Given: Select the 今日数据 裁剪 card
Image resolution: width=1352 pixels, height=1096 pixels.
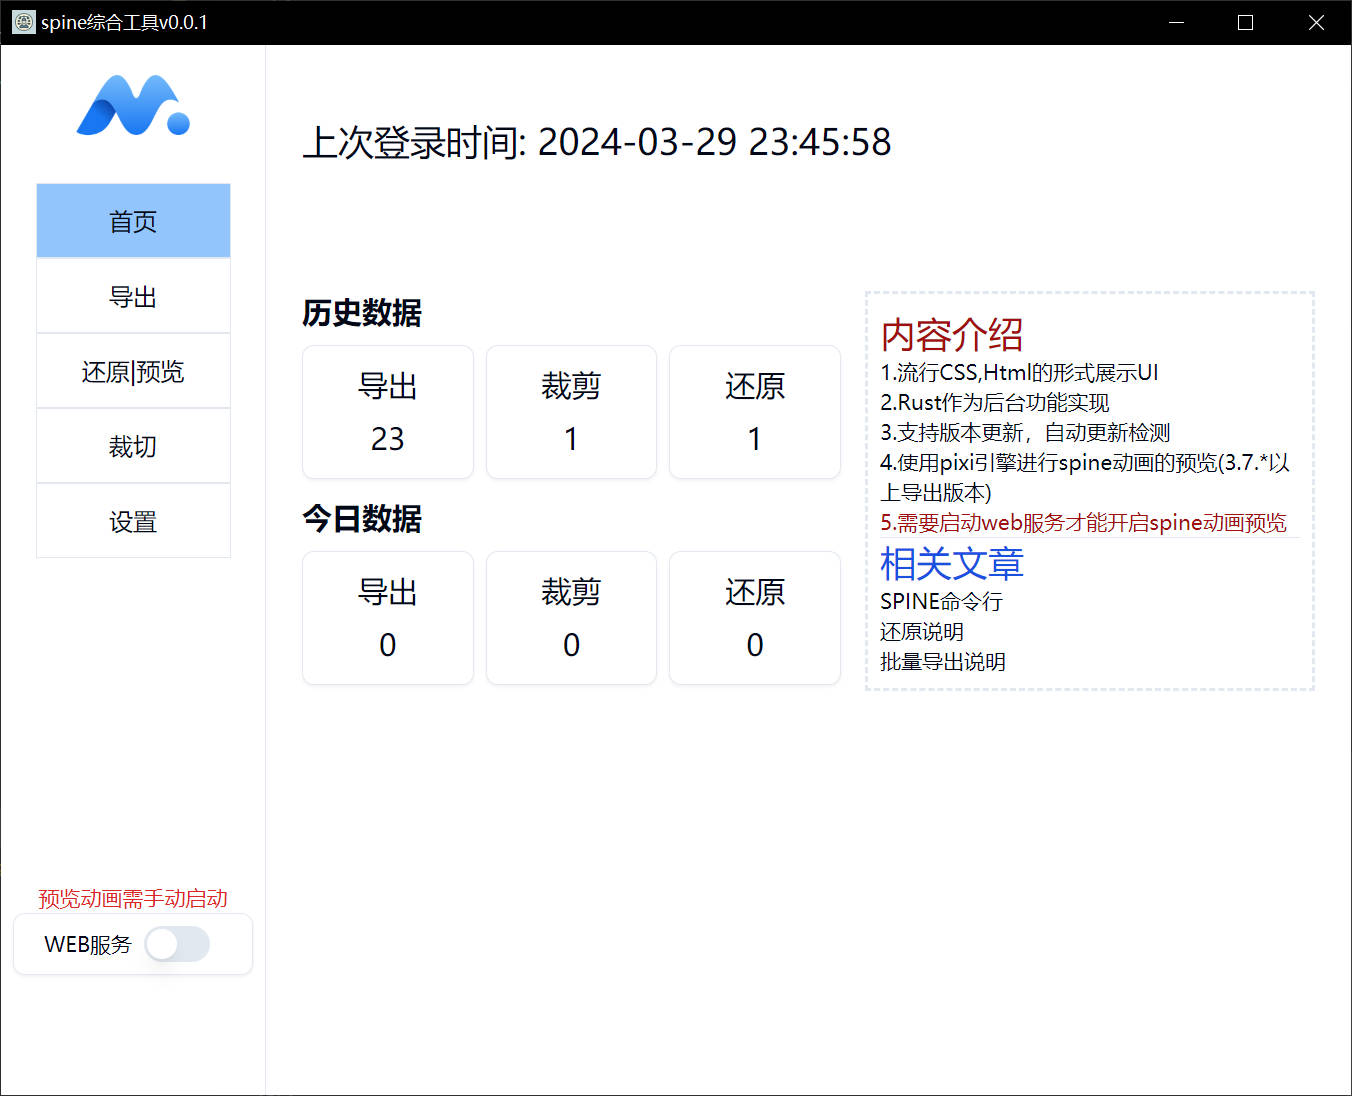Looking at the screenshot, I should coord(571,618).
